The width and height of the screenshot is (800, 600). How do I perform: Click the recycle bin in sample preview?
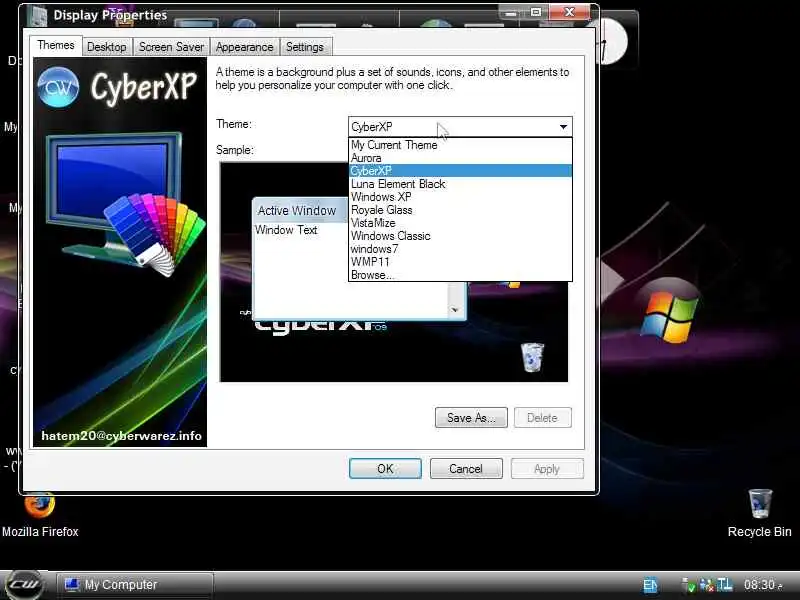[x=532, y=357]
